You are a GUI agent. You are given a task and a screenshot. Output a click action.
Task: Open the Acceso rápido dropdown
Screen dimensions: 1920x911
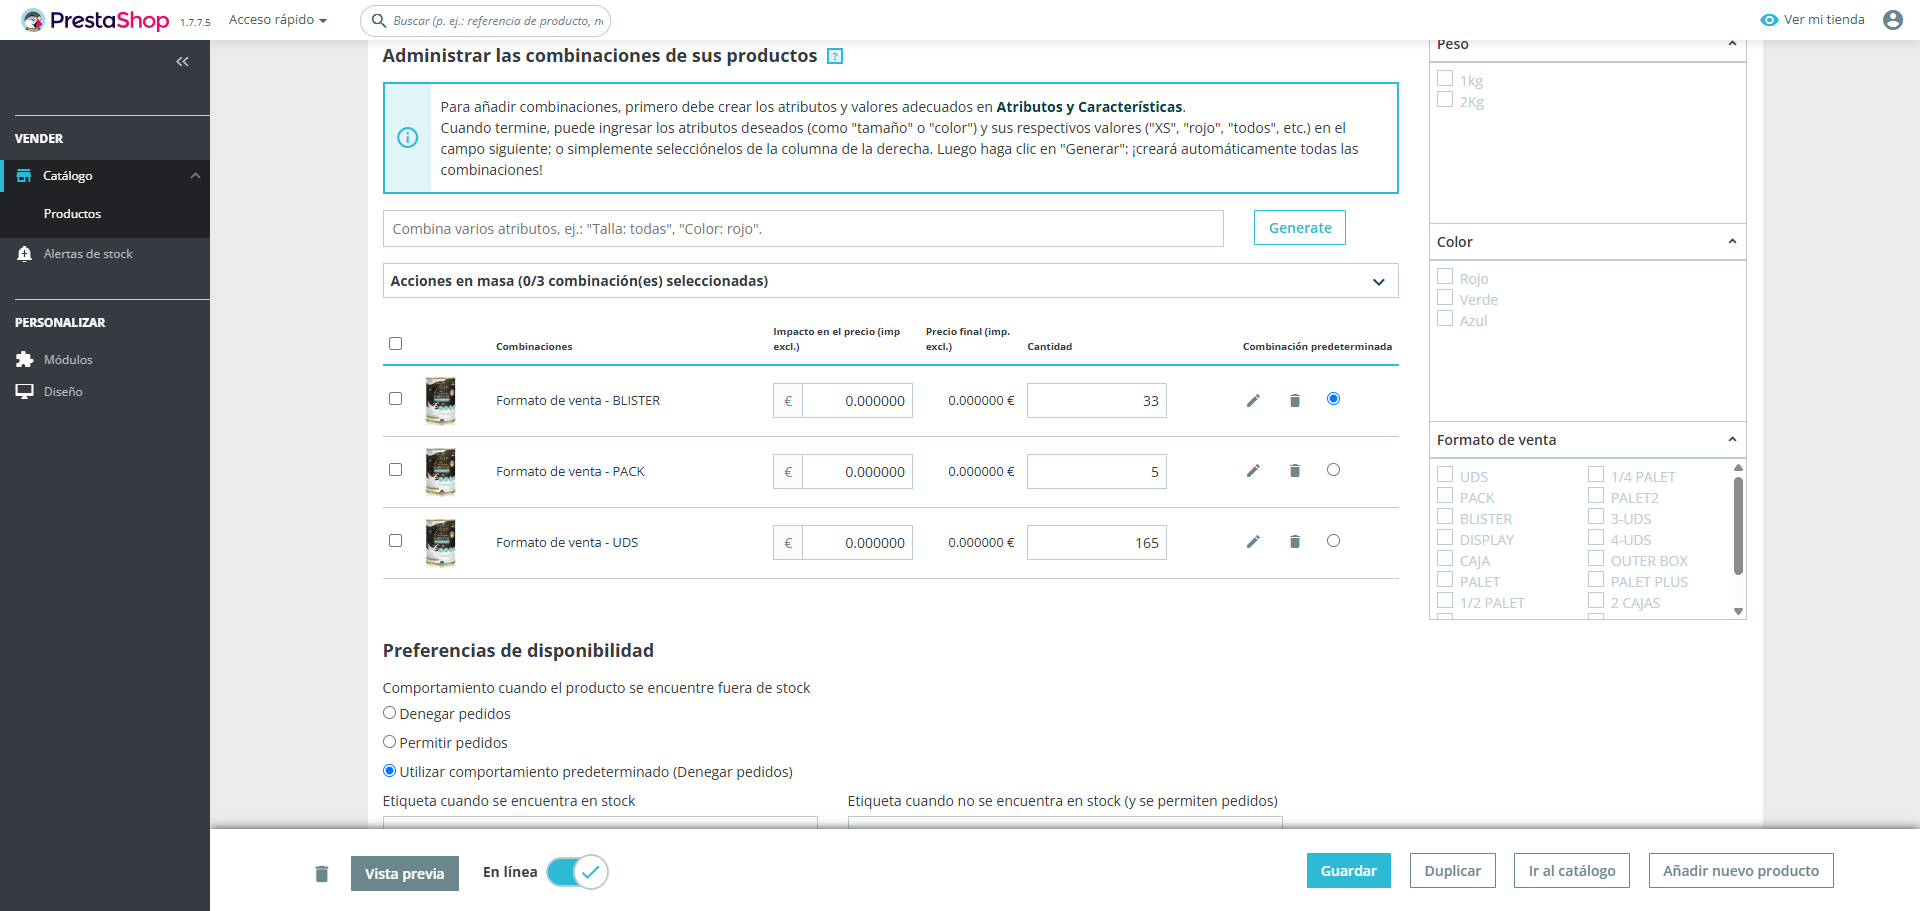277,20
